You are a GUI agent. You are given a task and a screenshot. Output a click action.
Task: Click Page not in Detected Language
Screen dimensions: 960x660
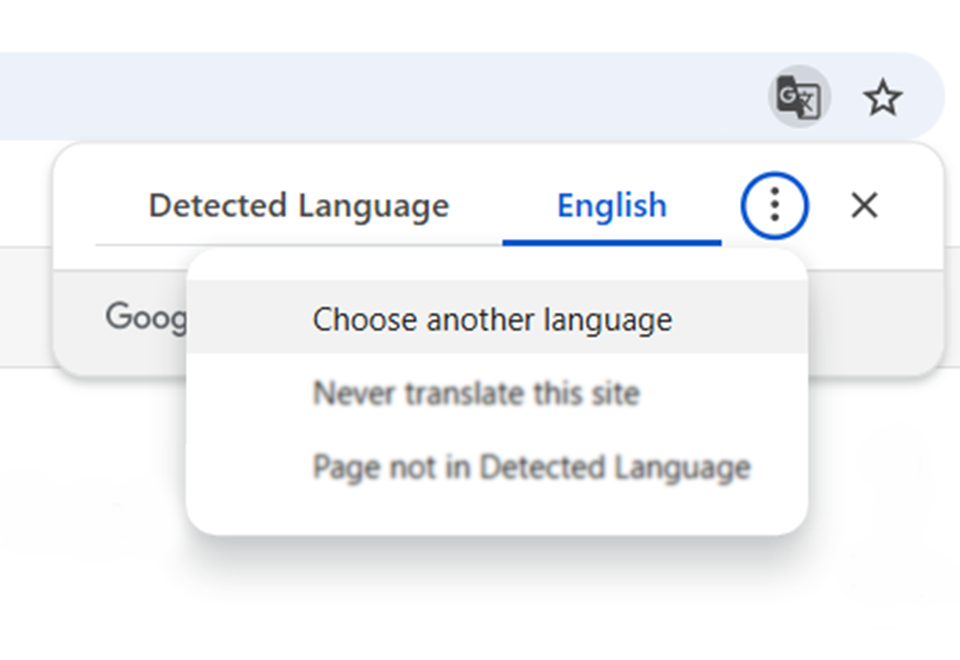531,467
